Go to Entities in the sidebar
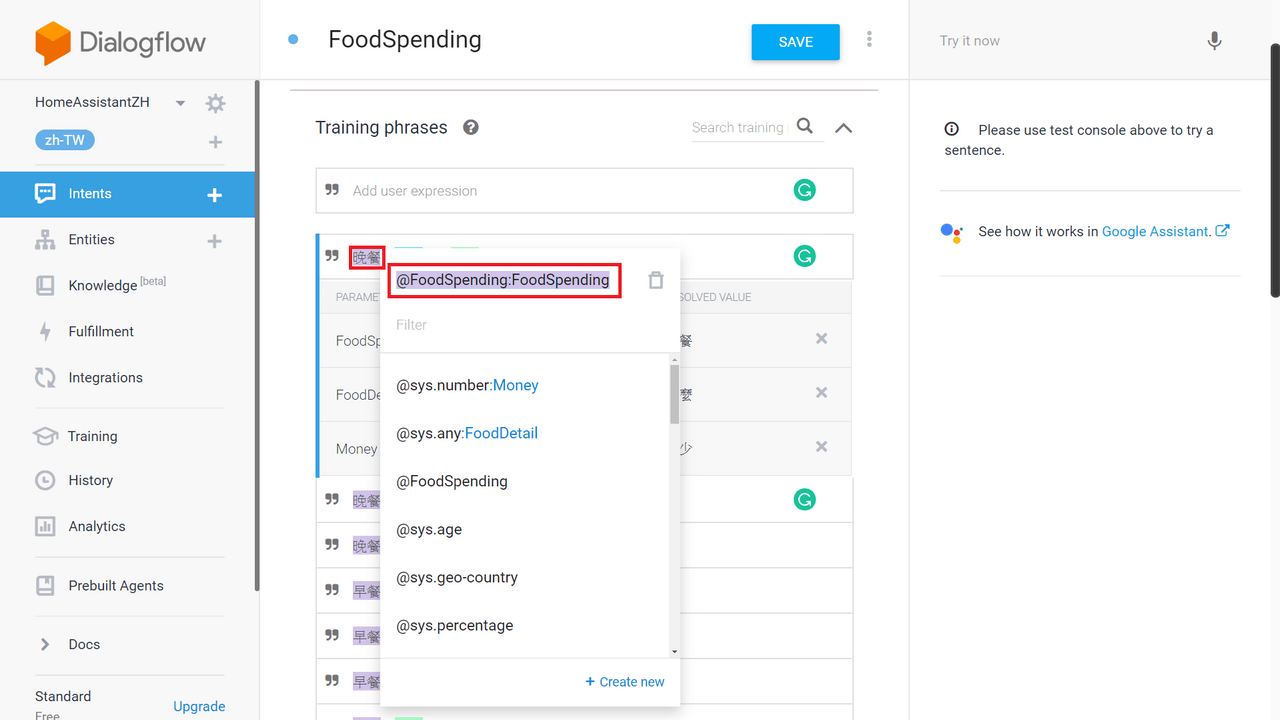The height and width of the screenshot is (720, 1280). [x=91, y=240]
